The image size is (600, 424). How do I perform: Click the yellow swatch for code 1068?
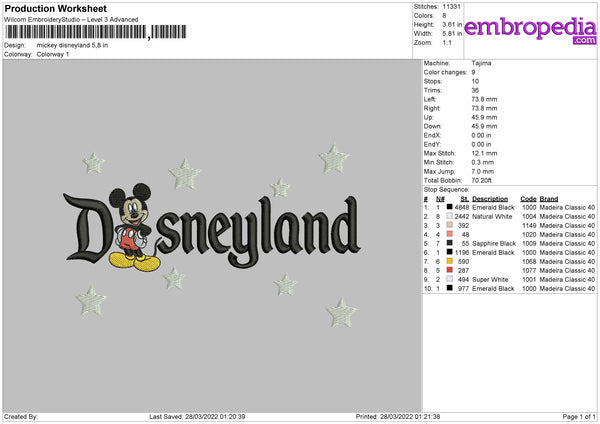(x=450, y=261)
